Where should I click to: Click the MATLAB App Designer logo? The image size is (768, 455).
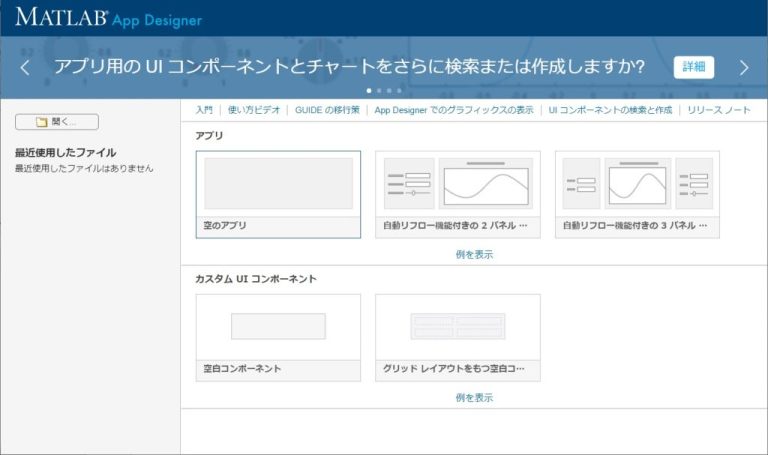[108, 18]
